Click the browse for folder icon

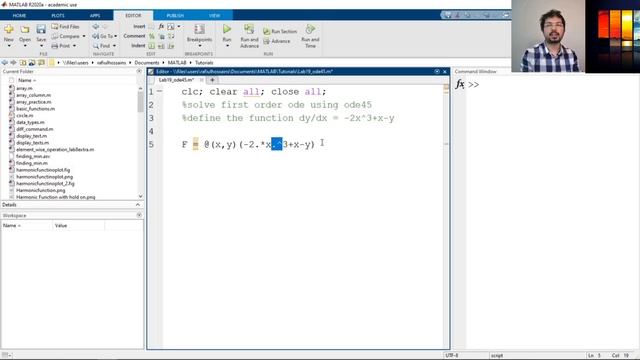(32, 63)
